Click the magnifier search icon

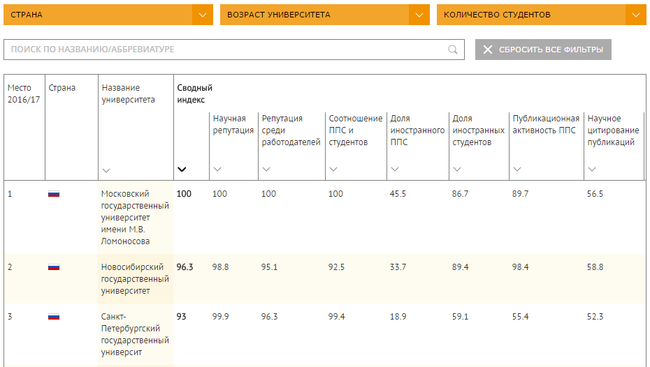pyautogui.click(x=453, y=50)
